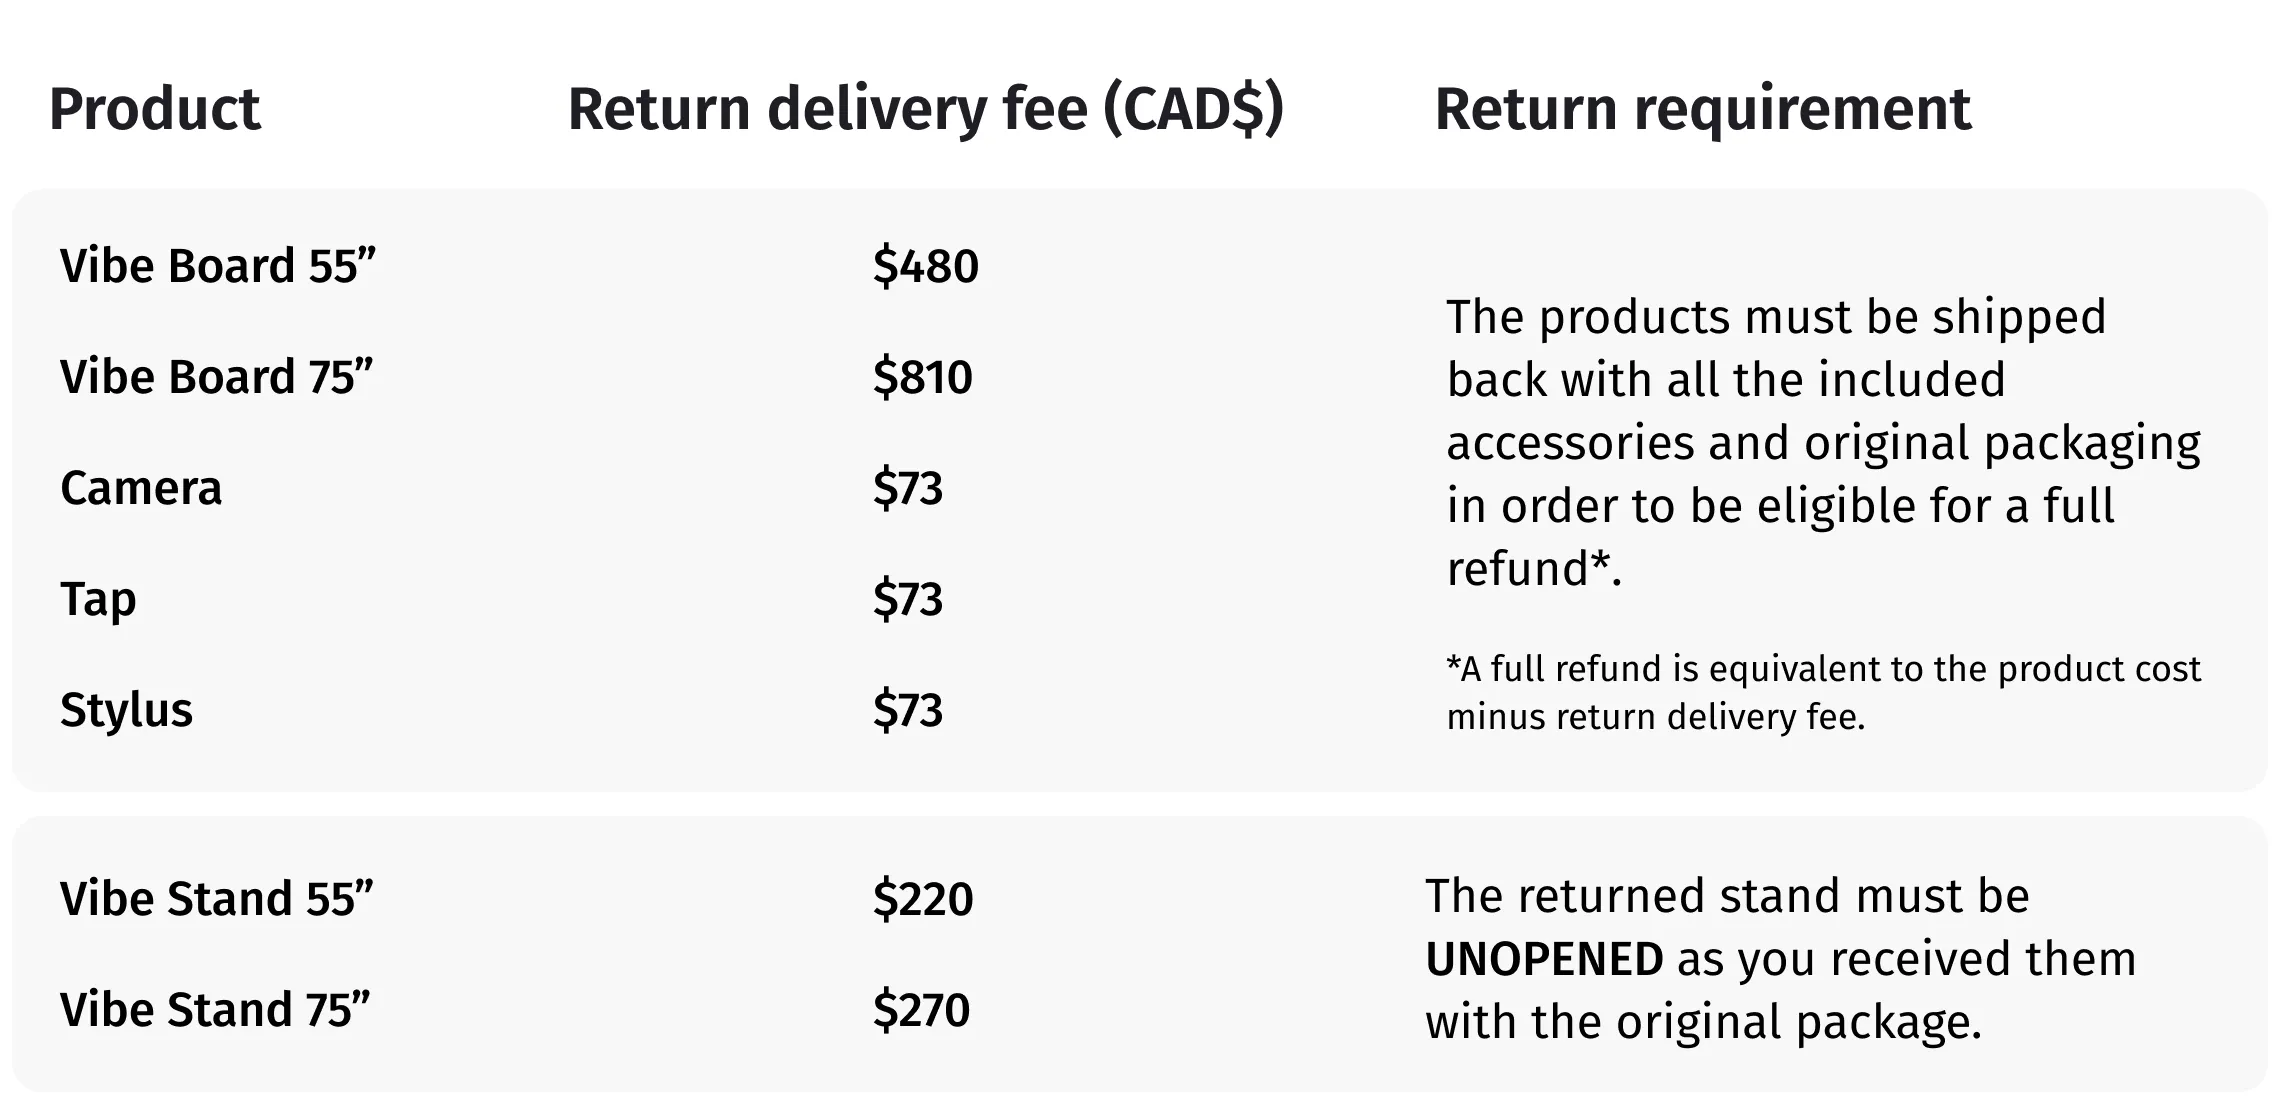Select the Return delivery fee (CAD$) header
This screenshot has height=1110, width=2280.
point(926,109)
